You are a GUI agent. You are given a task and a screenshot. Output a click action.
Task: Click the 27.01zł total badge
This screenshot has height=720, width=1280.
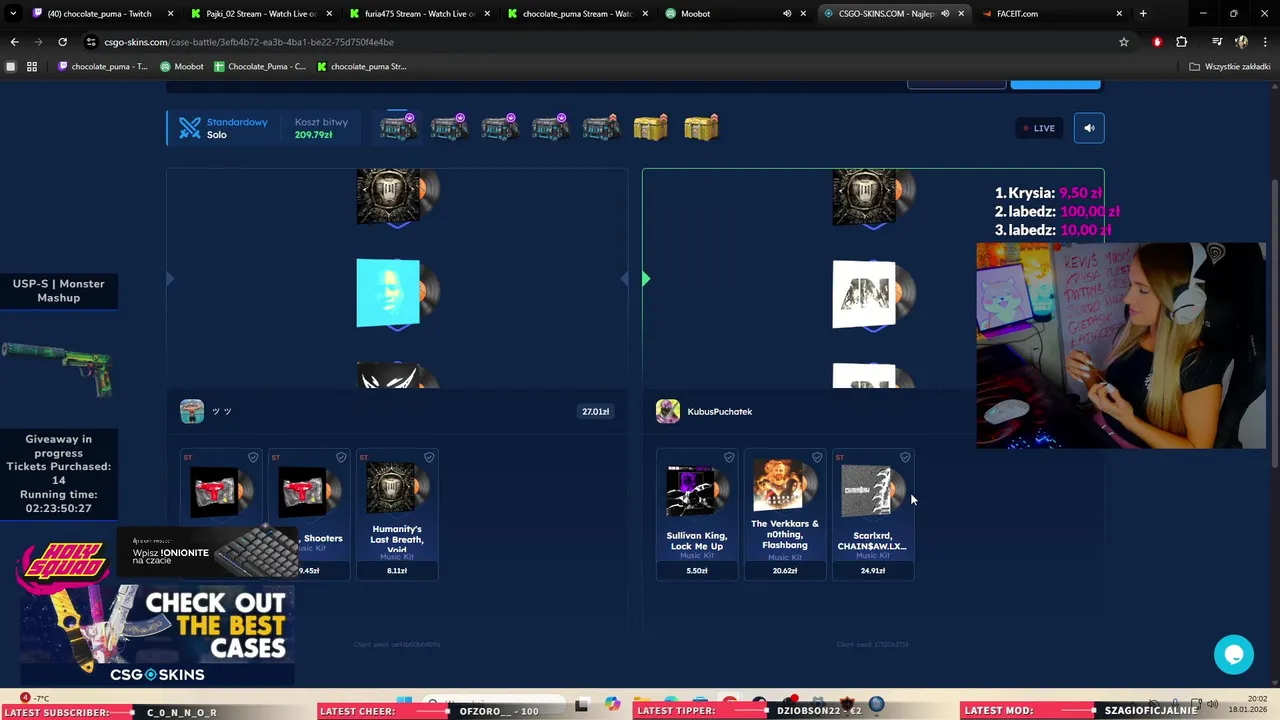pos(596,411)
